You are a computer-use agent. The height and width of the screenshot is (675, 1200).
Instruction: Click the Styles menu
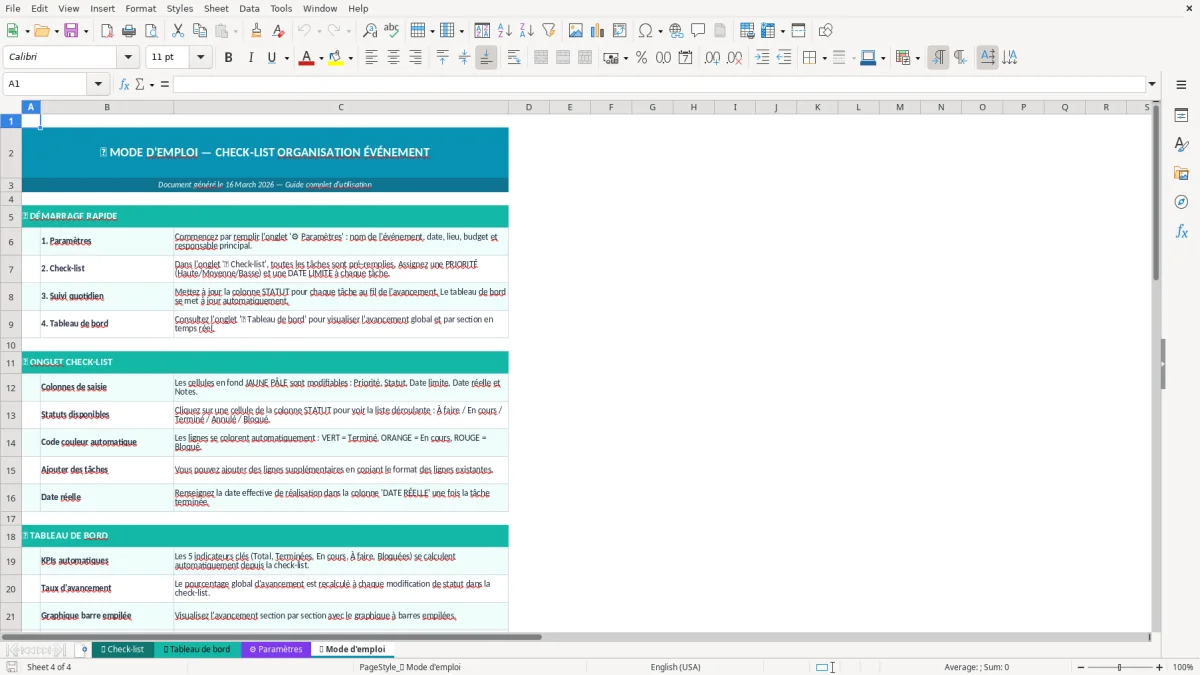[180, 8]
